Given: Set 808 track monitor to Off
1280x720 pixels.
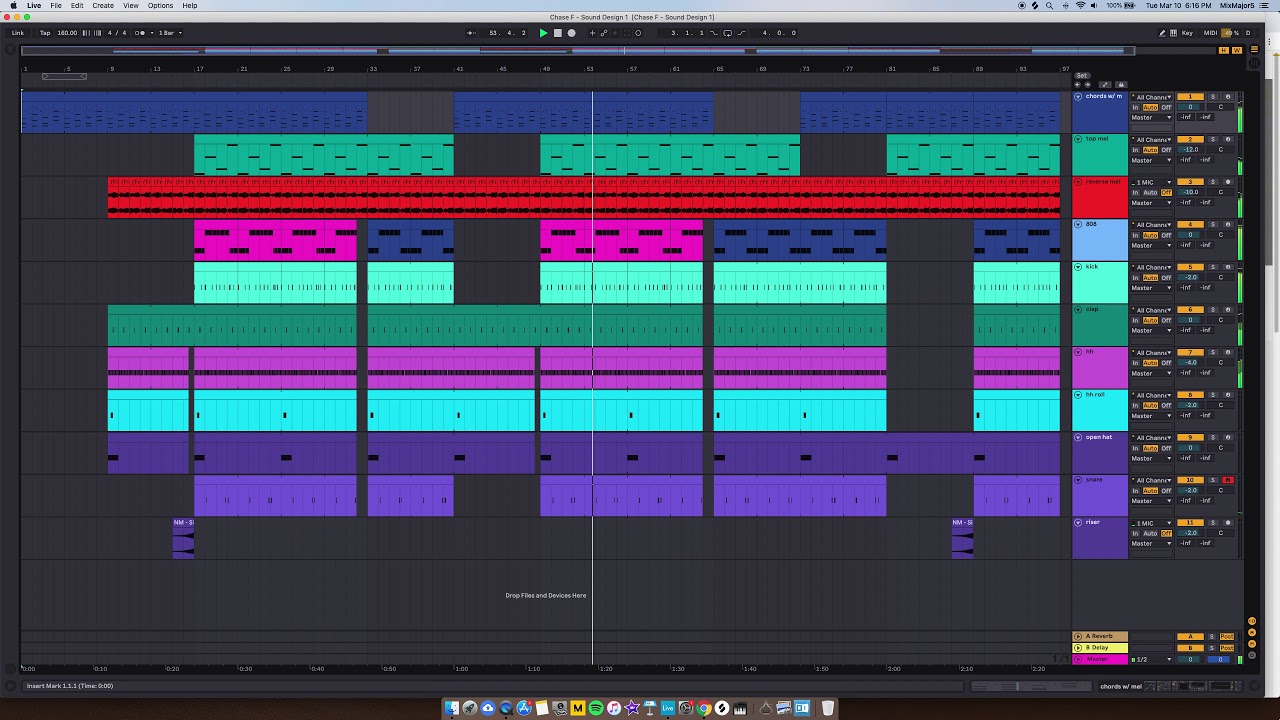Looking at the screenshot, I should [x=1166, y=234].
